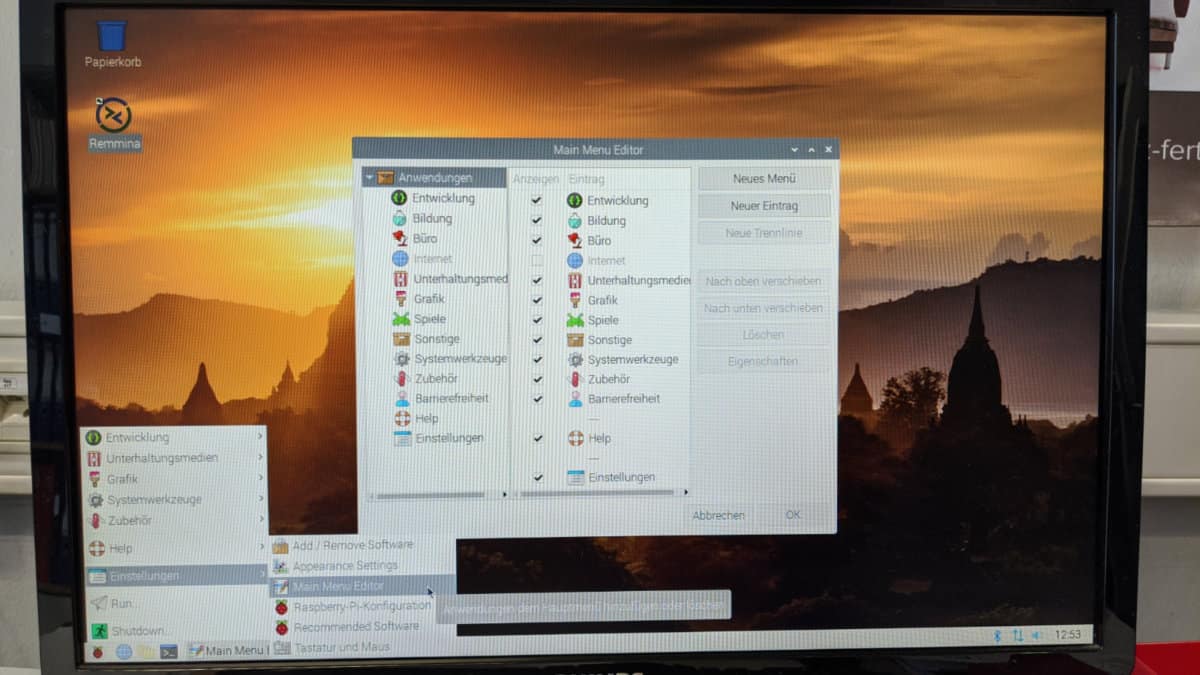1200x675 pixels.
Task: Click the network arrows icon in tray
Action: point(1017,635)
